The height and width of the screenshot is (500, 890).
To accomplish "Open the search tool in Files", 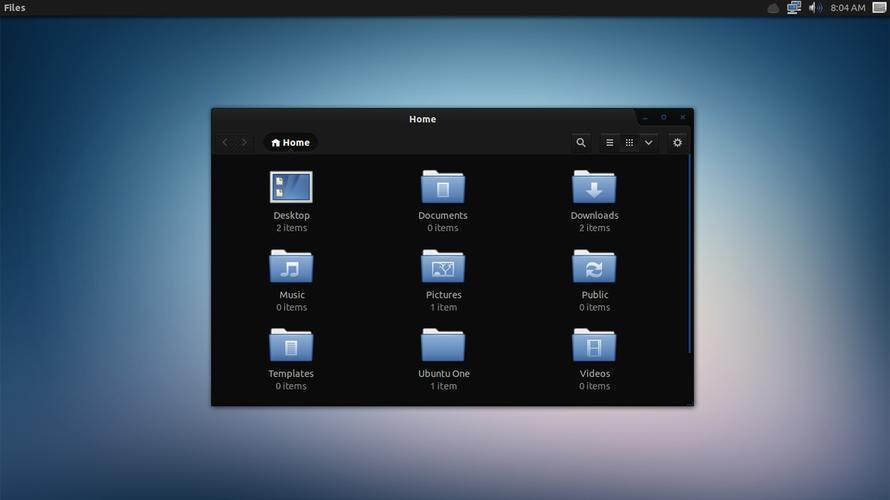I will tap(581, 143).
